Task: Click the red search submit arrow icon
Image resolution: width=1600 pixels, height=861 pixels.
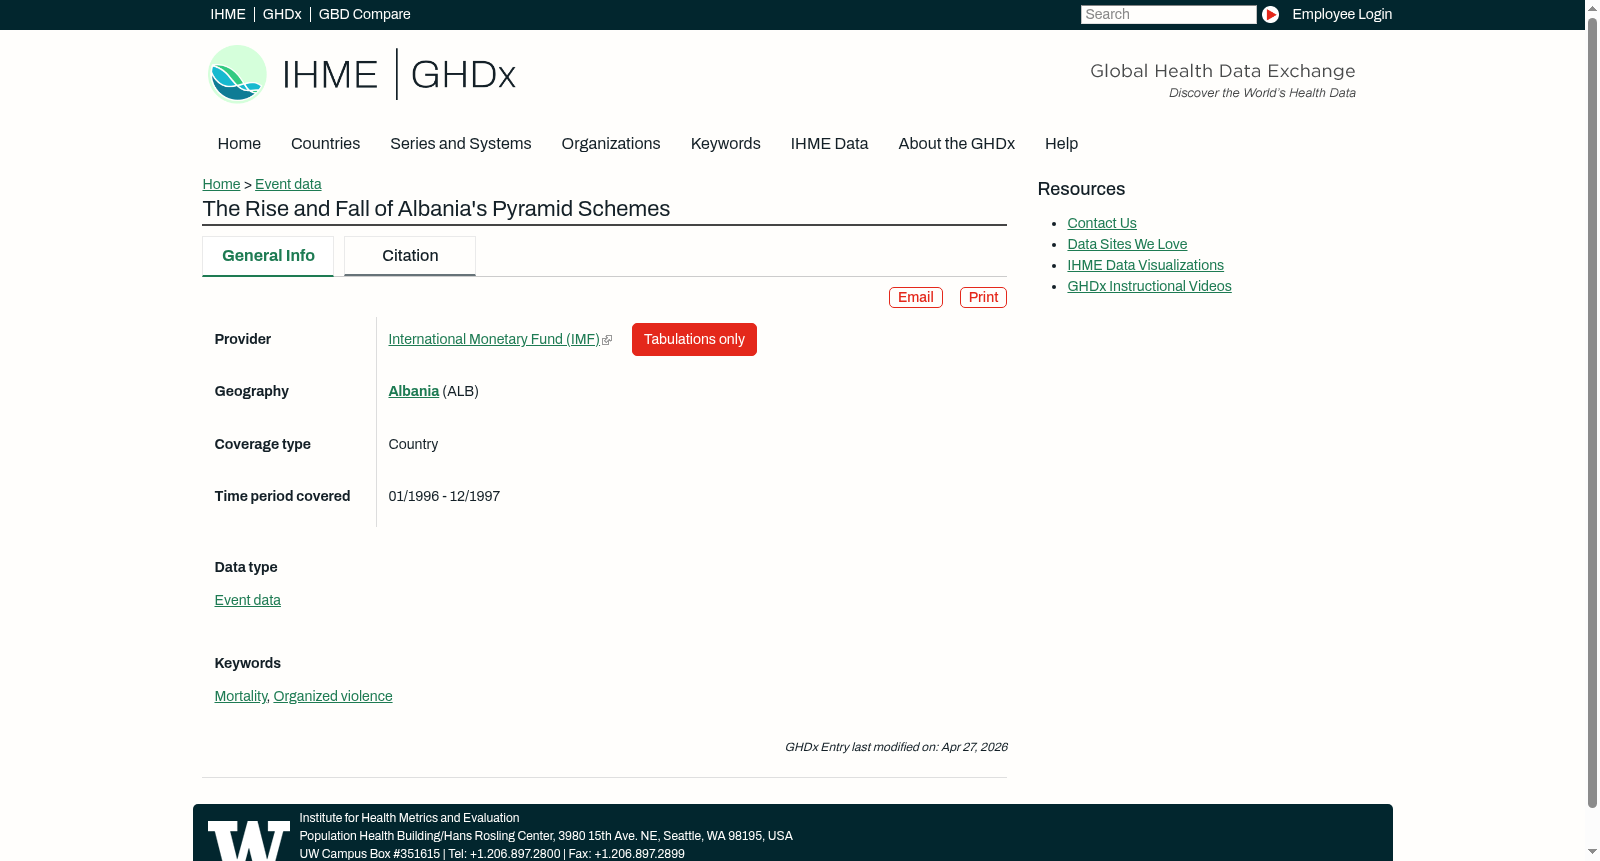Action: (1270, 14)
